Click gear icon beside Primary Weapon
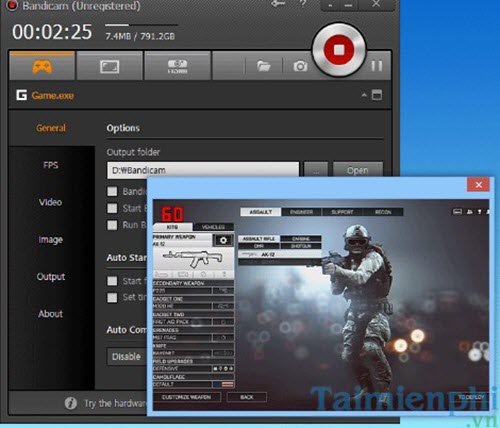 point(223,240)
